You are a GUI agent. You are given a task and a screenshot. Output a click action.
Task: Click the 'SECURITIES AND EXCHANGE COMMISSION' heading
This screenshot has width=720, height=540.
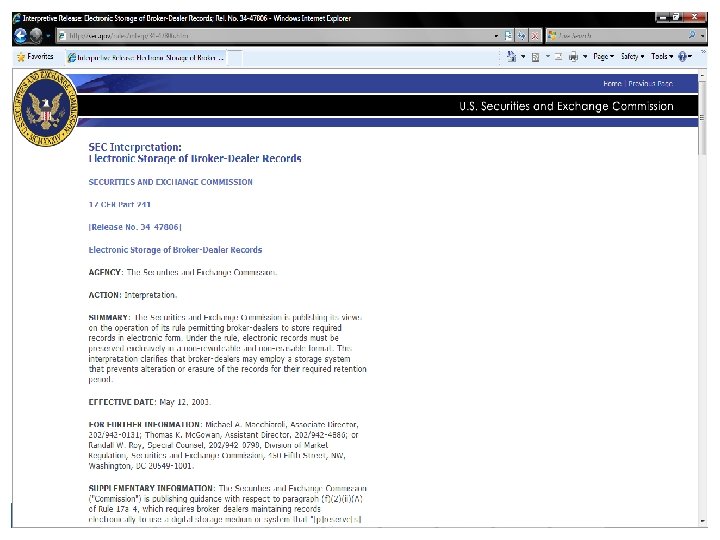pos(170,182)
